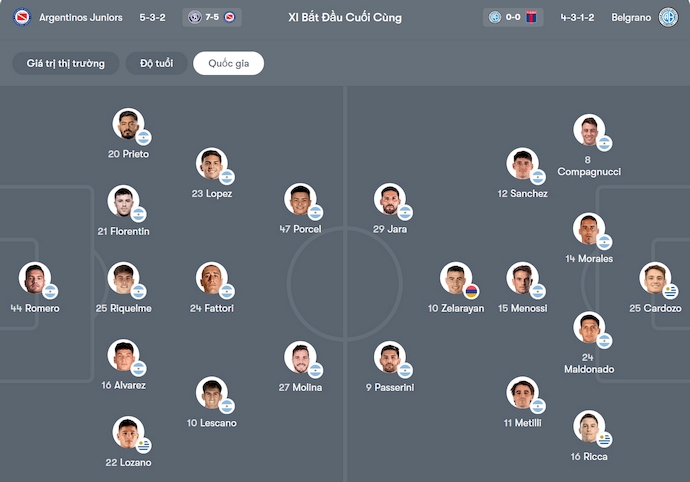Click the Argentinos Juniors club crest

(x=22, y=17)
